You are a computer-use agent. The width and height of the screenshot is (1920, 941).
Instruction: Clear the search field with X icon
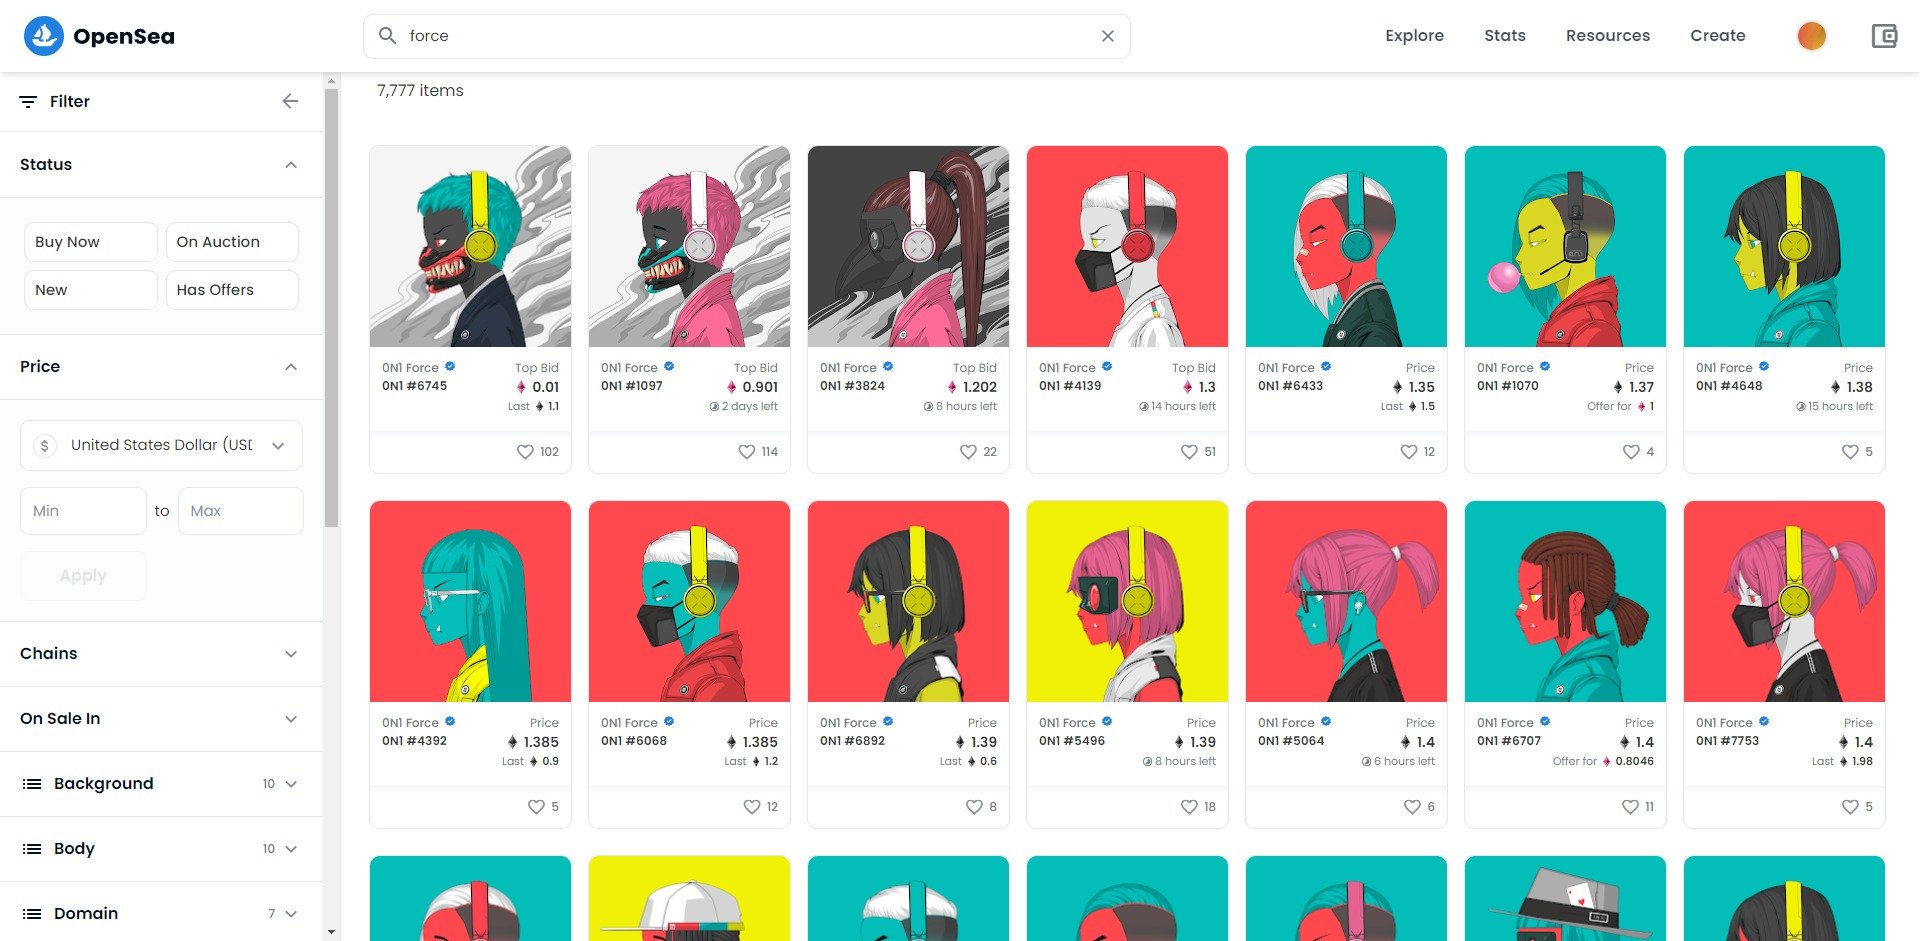1107,36
